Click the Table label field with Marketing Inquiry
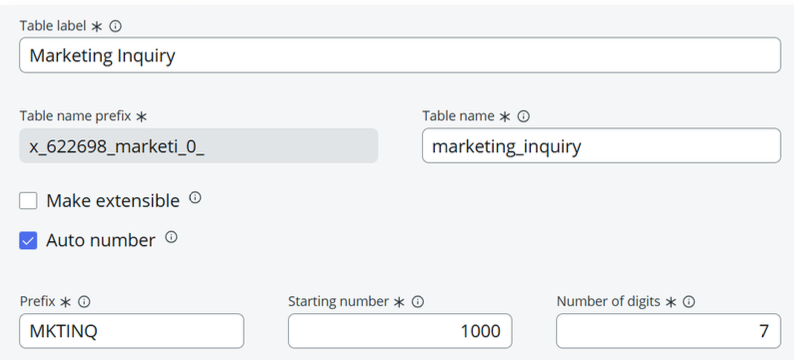The image size is (794, 360). (x=400, y=55)
